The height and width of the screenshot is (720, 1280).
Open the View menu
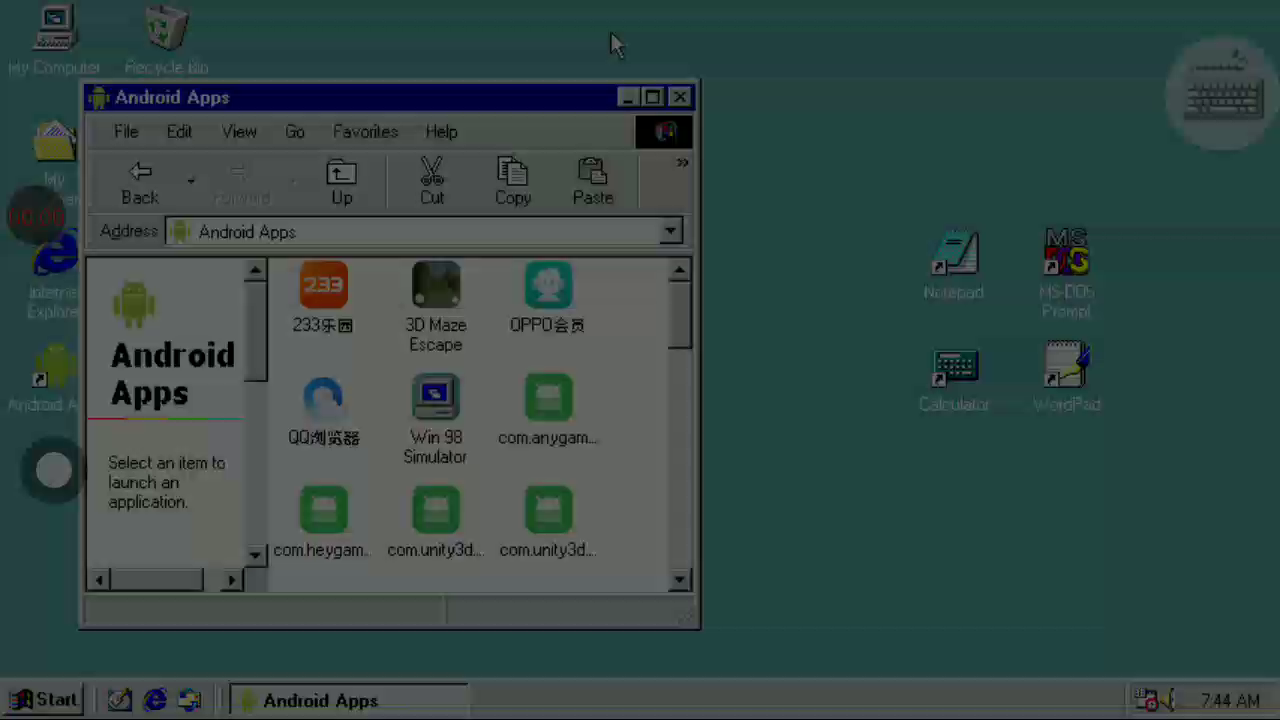pos(239,132)
